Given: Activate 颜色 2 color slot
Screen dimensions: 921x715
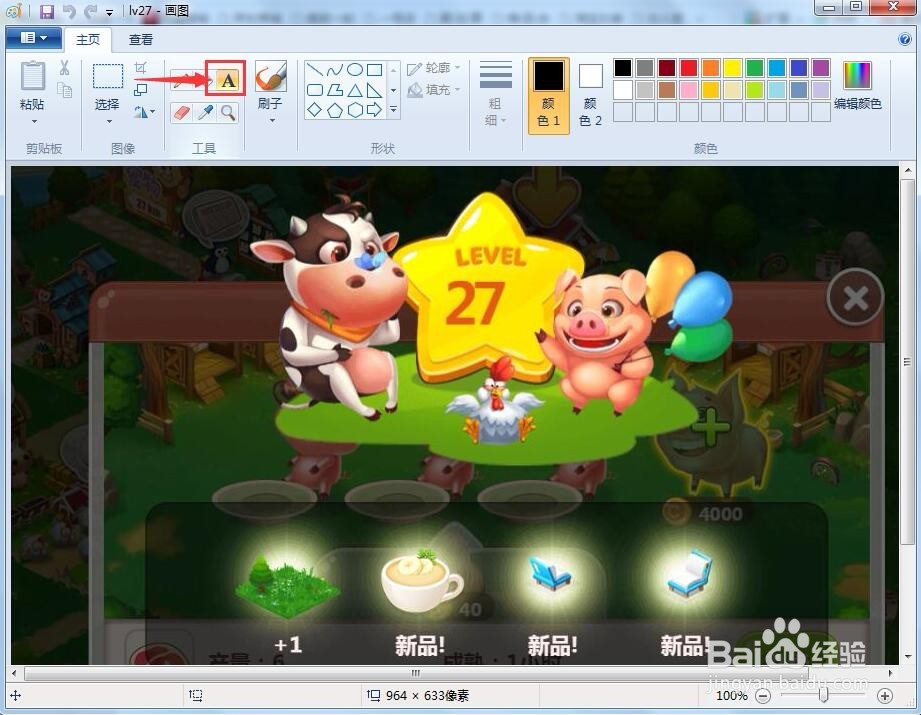Looking at the screenshot, I should pyautogui.click(x=590, y=96).
